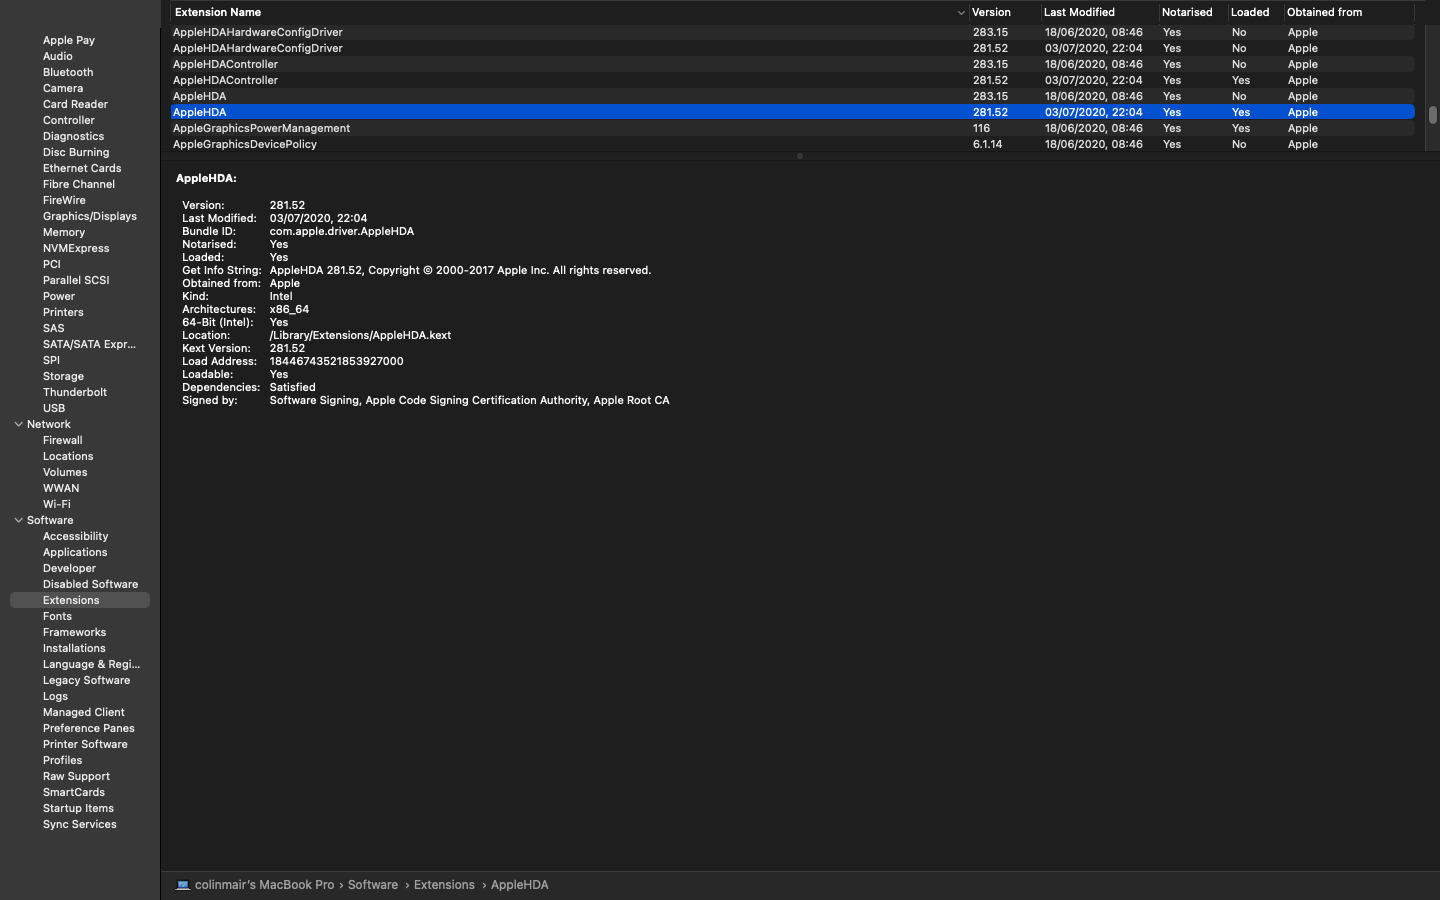Sort by the Notarised column header
The image size is (1440, 900).
click(1193, 12)
